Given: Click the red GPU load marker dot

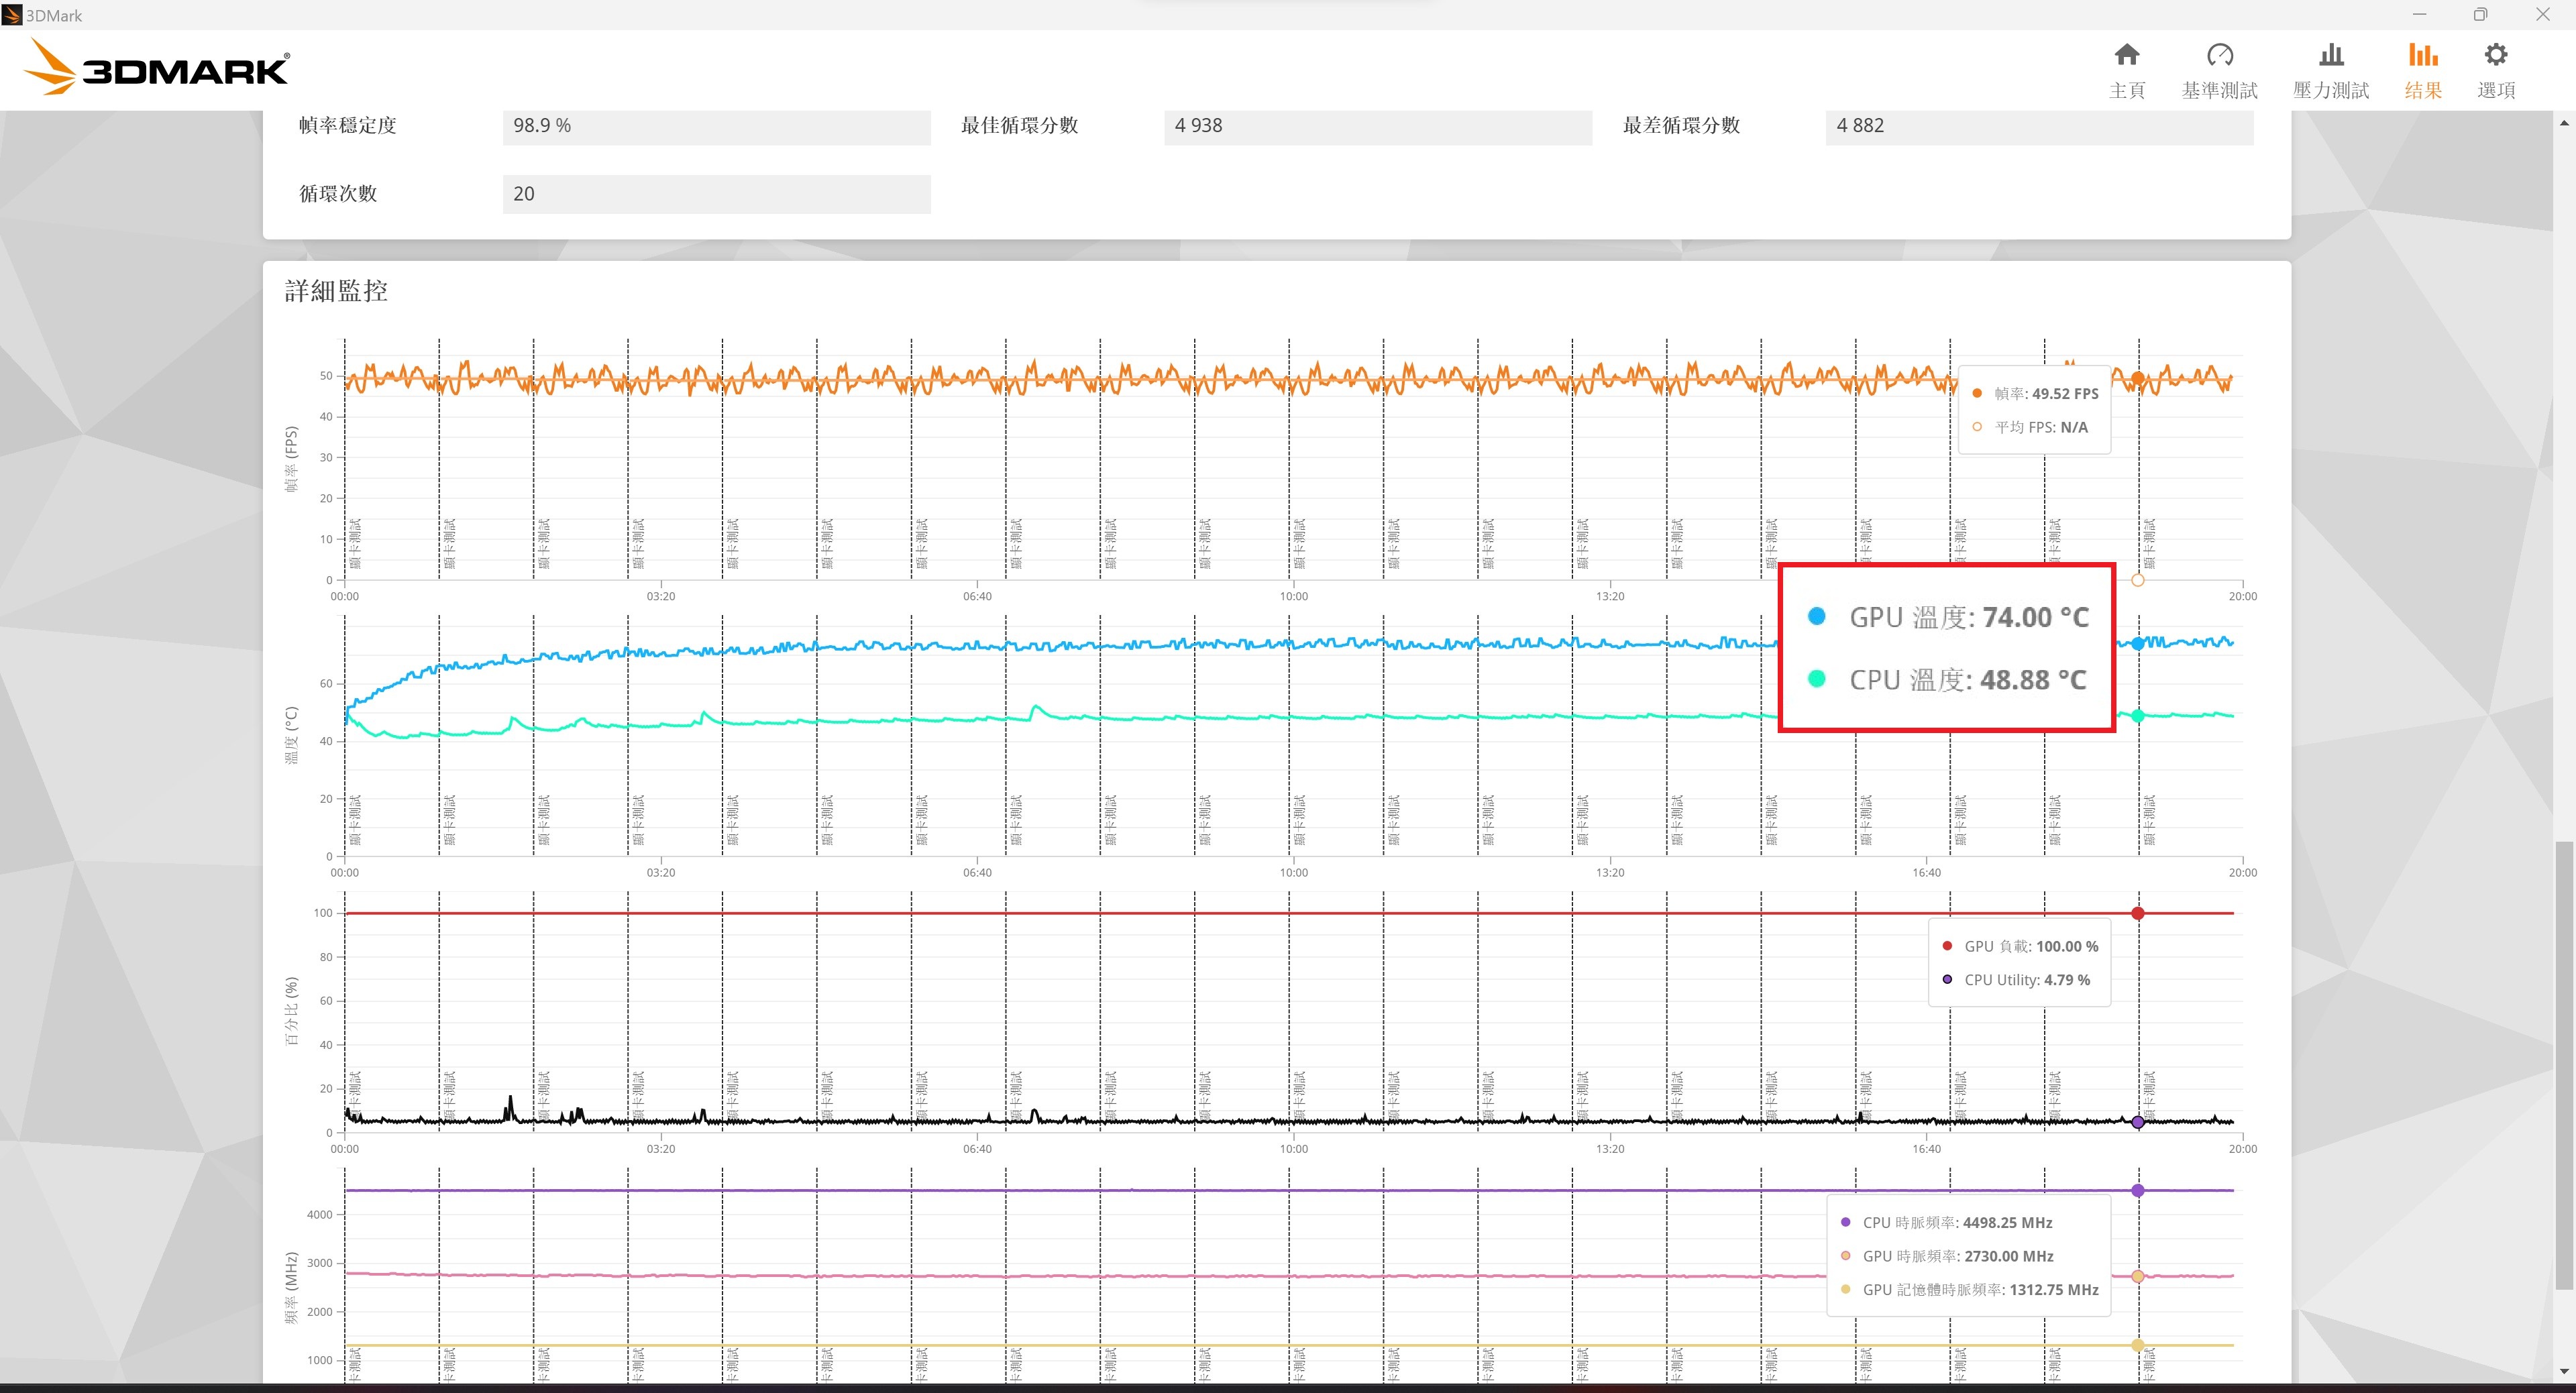Looking at the screenshot, I should 2138,913.
